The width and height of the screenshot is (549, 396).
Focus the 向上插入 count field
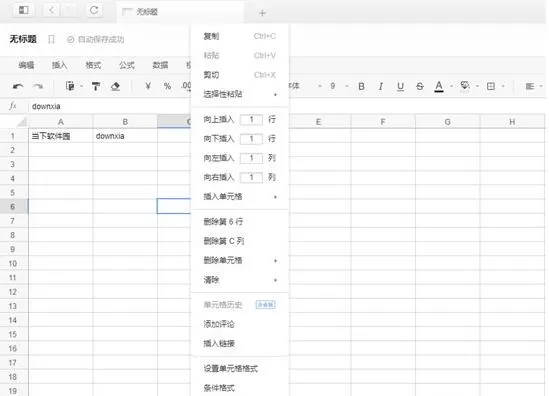pos(251,120)
